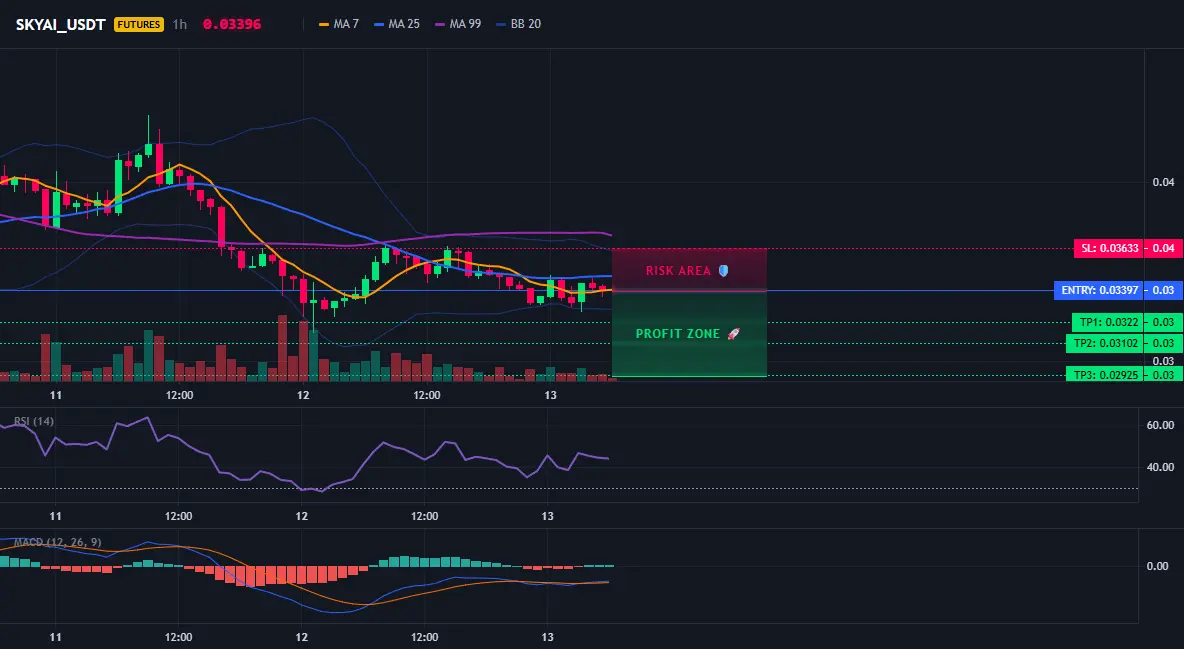Viewport: 1184px width, 649px height.
Task: Click the shield icon in RISK AREA
Action: pyautogui.click(x=723, y=270)
